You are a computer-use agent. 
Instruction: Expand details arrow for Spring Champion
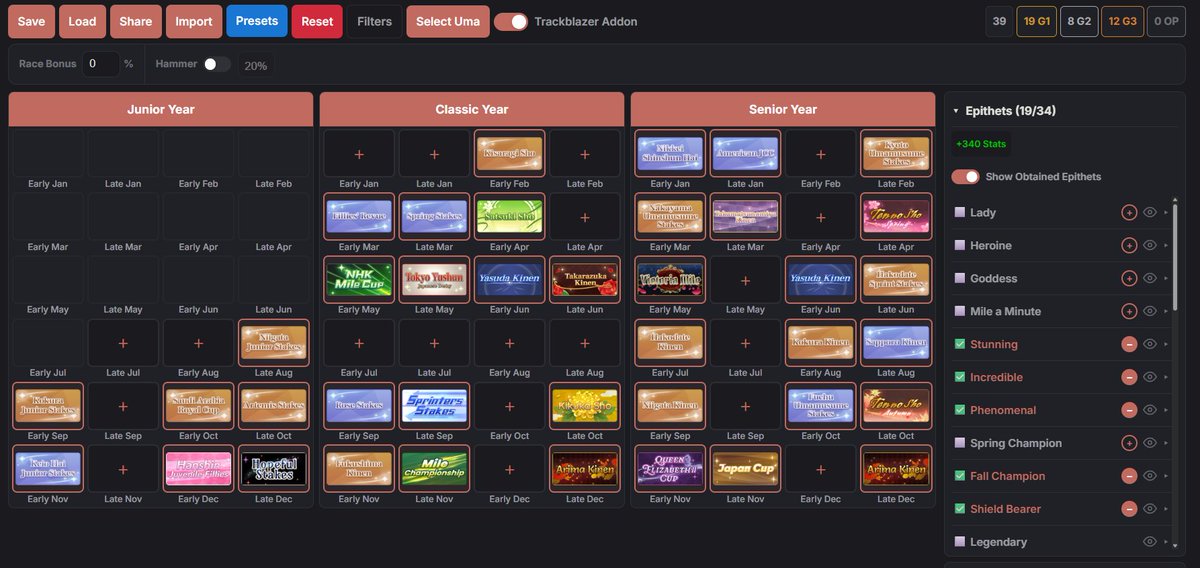[1165, 443]
